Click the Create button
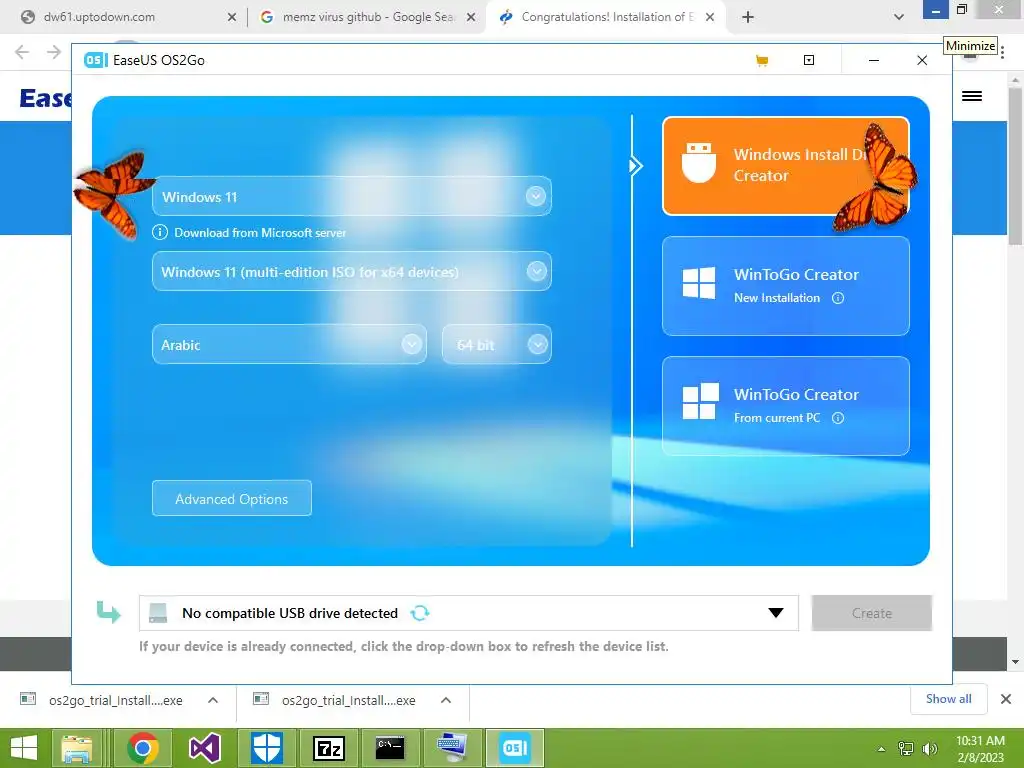 871,613
